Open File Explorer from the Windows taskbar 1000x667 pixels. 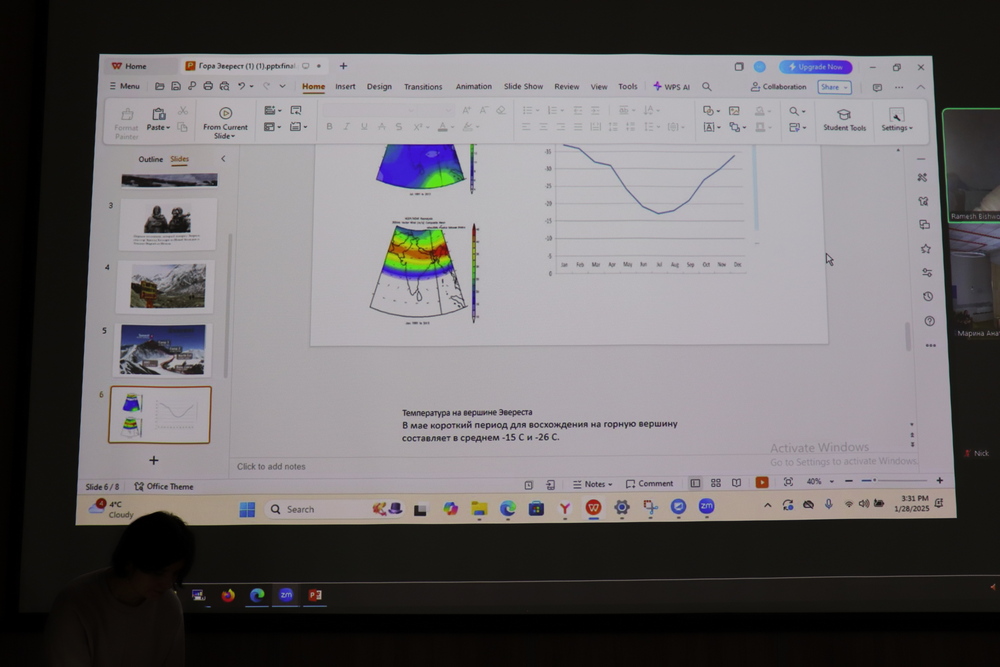[x=479, y=508]
